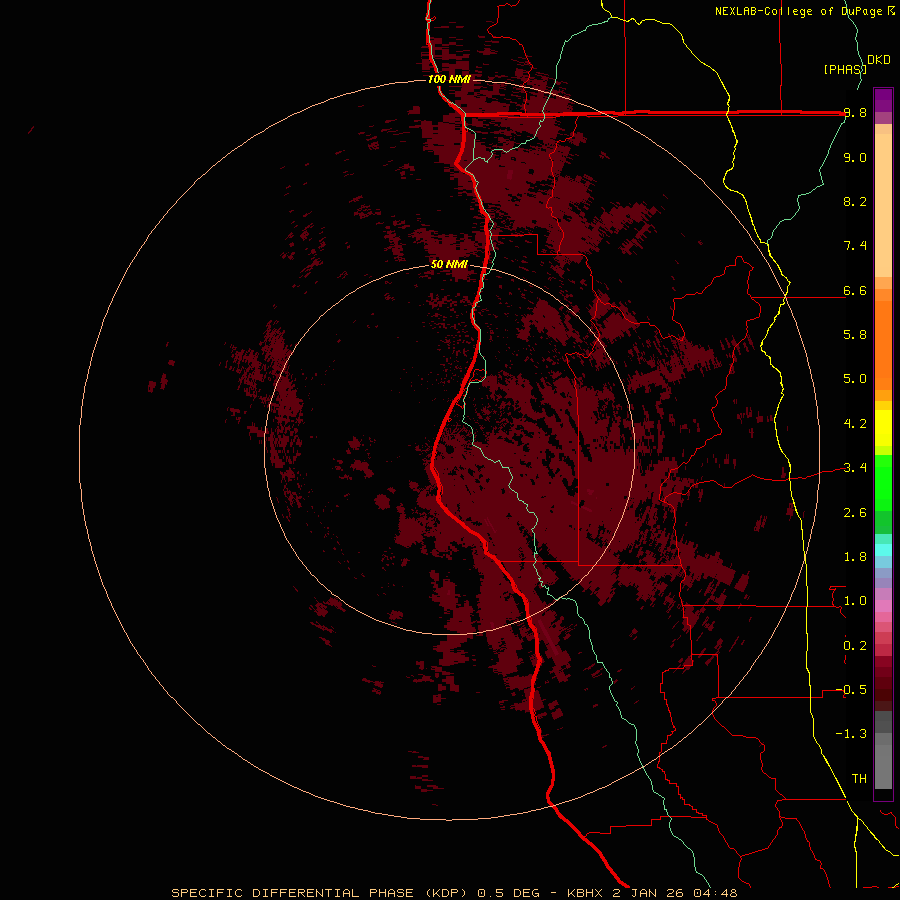Click the 9.8 value on the legend
This screenshot has width=900, height=900.
click(x=855, y=113)
